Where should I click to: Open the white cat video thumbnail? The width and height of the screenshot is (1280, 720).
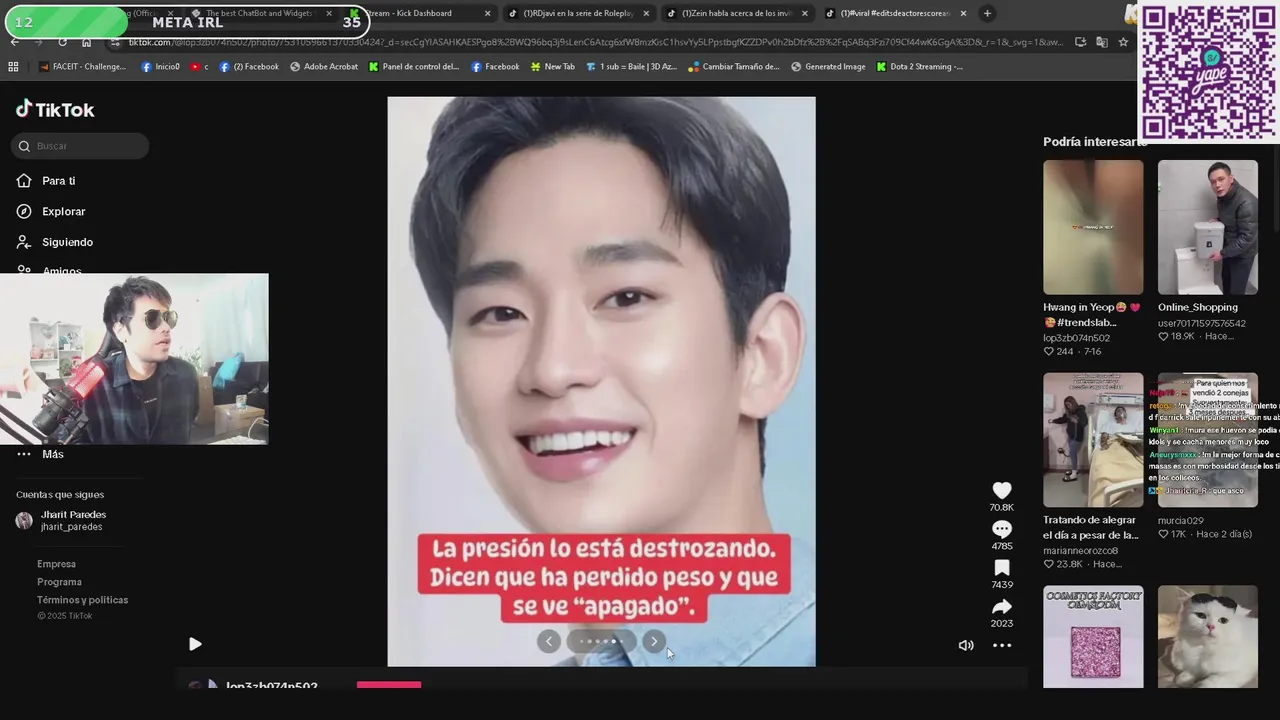tap(1208, 637)
